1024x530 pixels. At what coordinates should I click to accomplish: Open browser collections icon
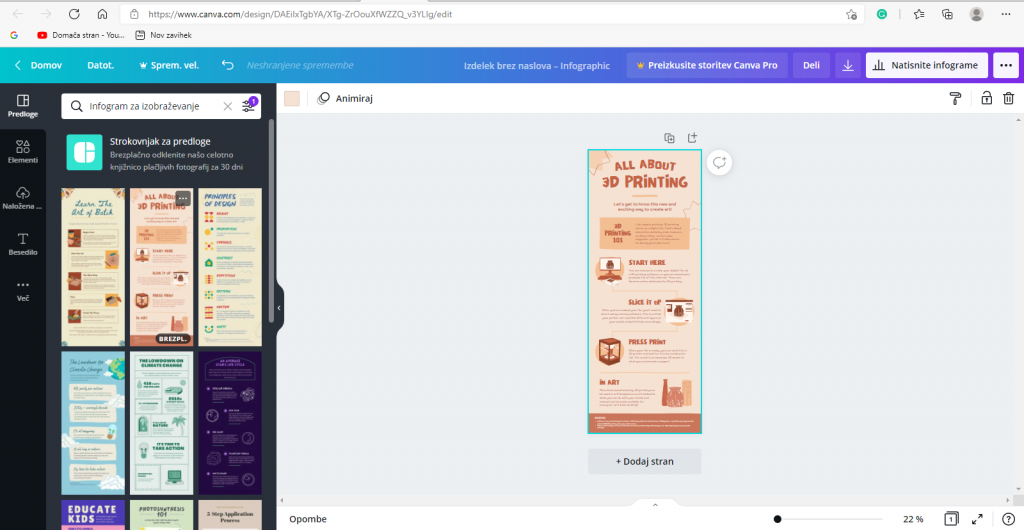(x=948, y=14)
